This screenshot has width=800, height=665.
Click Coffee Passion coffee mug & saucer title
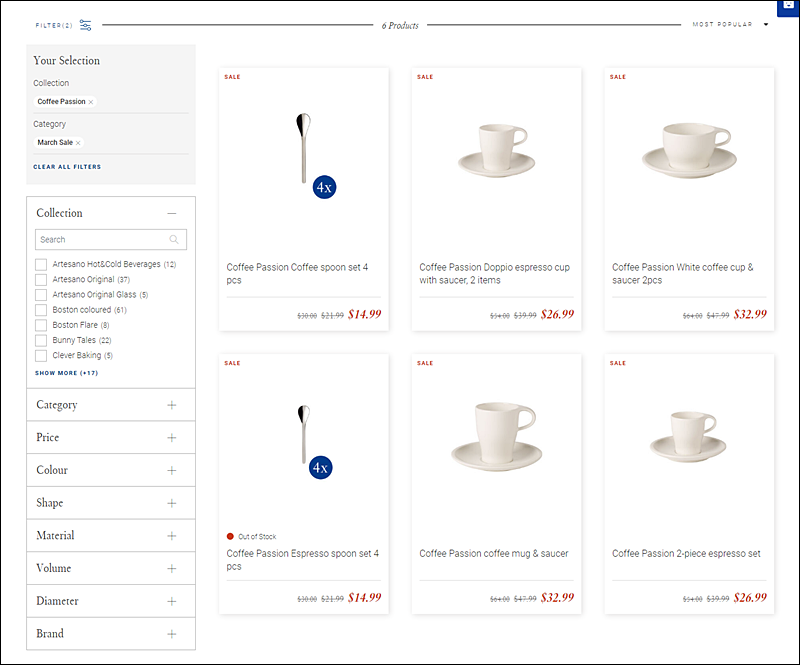coord(493,553)
